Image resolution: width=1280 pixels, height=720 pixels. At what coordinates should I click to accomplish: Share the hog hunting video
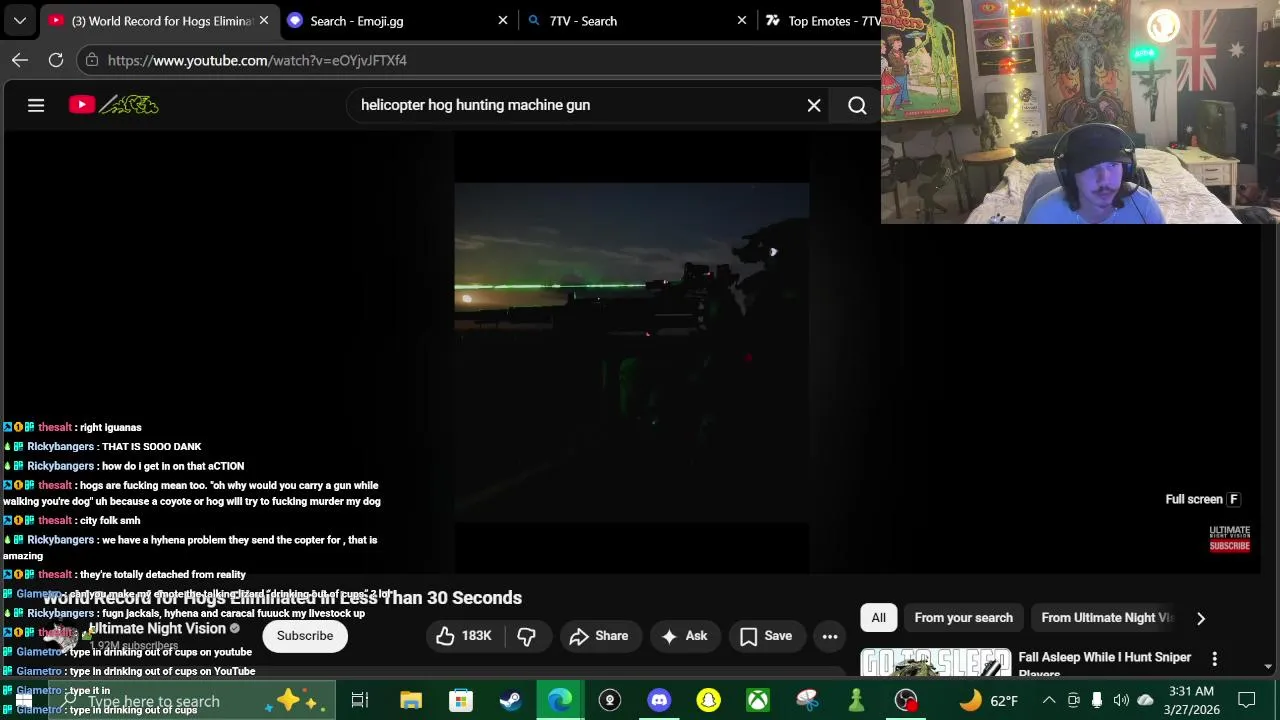[599, 636]
